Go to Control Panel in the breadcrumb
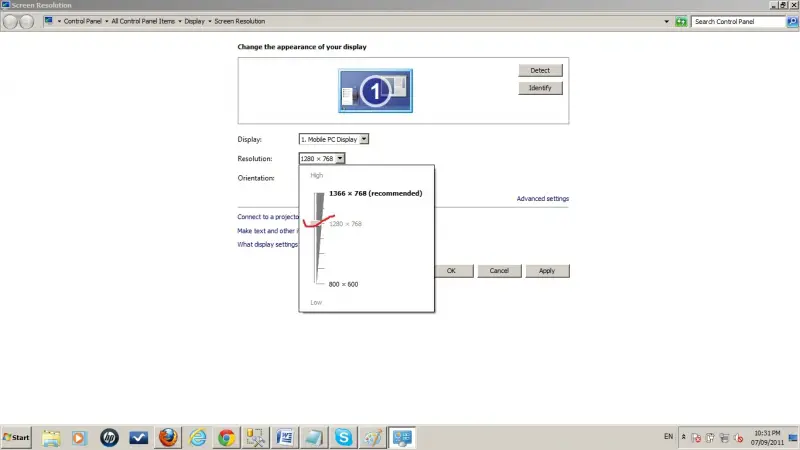This screenshot has width=800, height=450. point(82,21)
